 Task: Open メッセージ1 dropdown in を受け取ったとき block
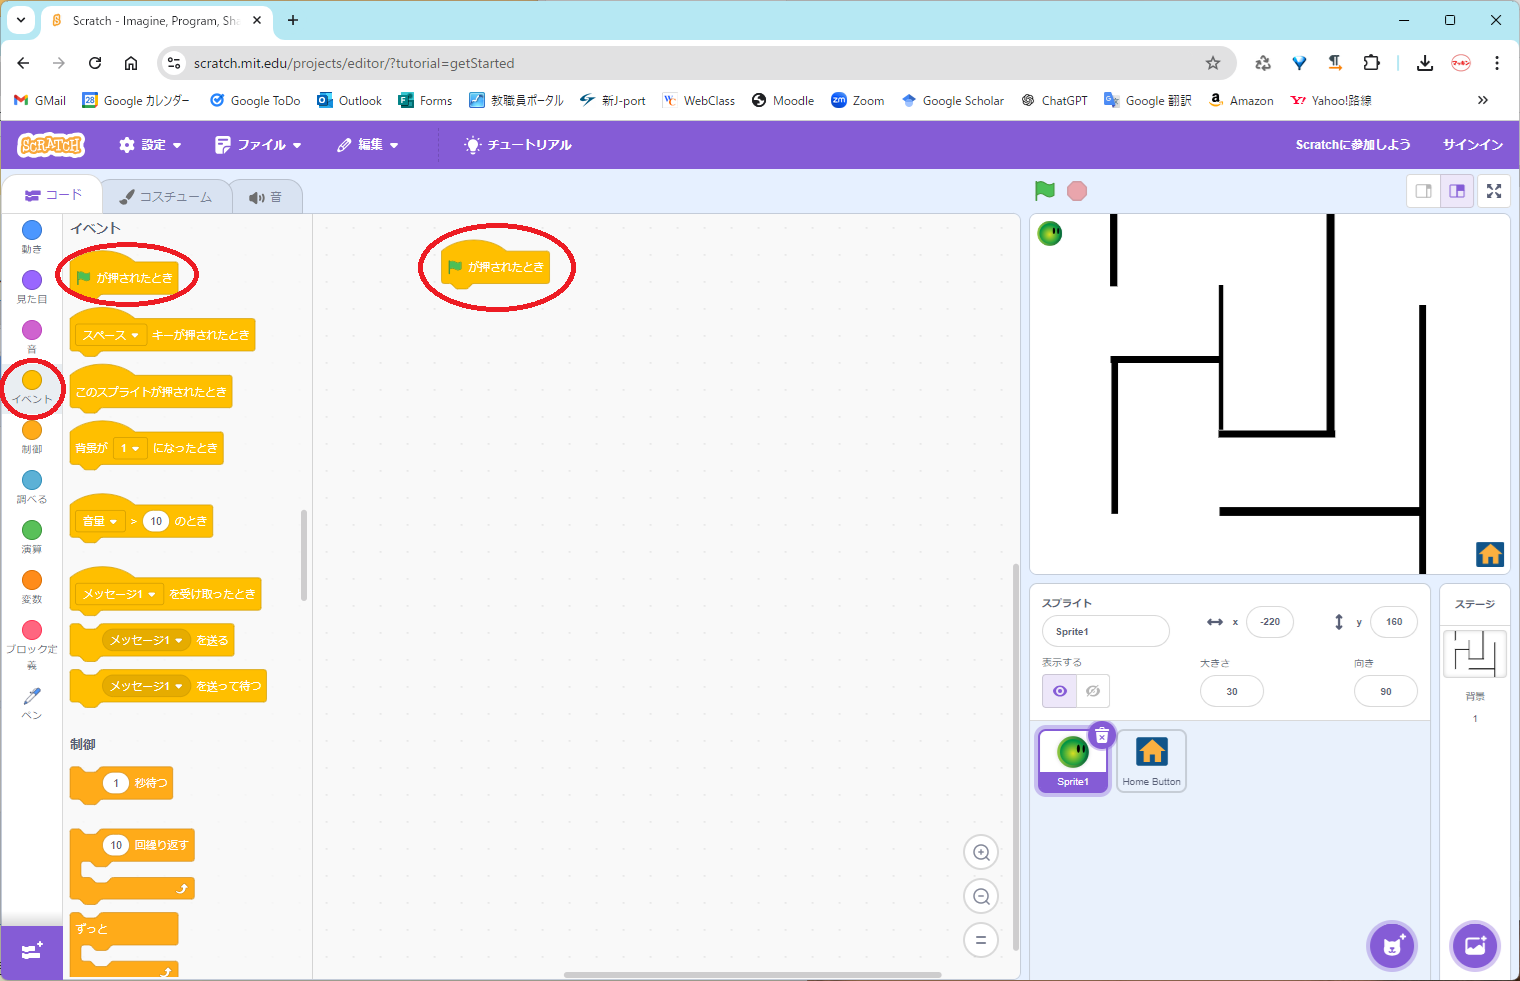119,594
